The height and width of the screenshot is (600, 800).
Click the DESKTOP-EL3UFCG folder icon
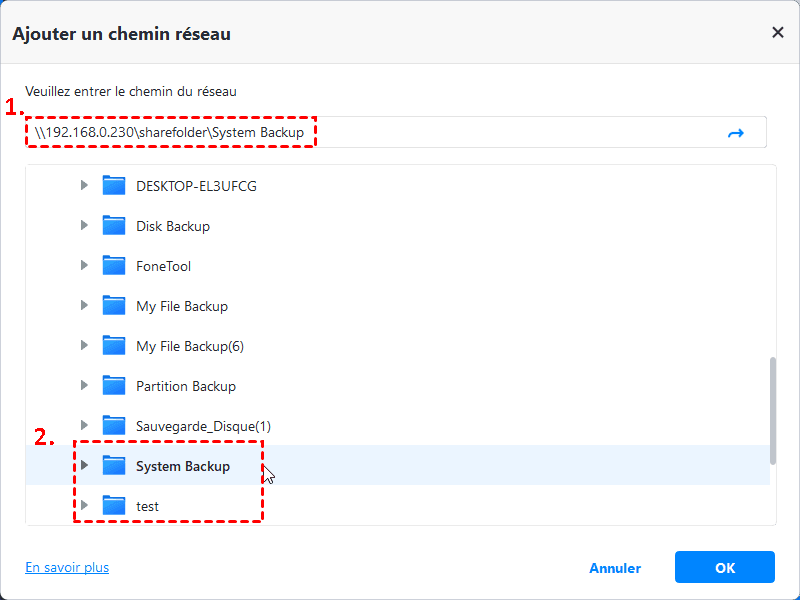[x=114, y=186]
